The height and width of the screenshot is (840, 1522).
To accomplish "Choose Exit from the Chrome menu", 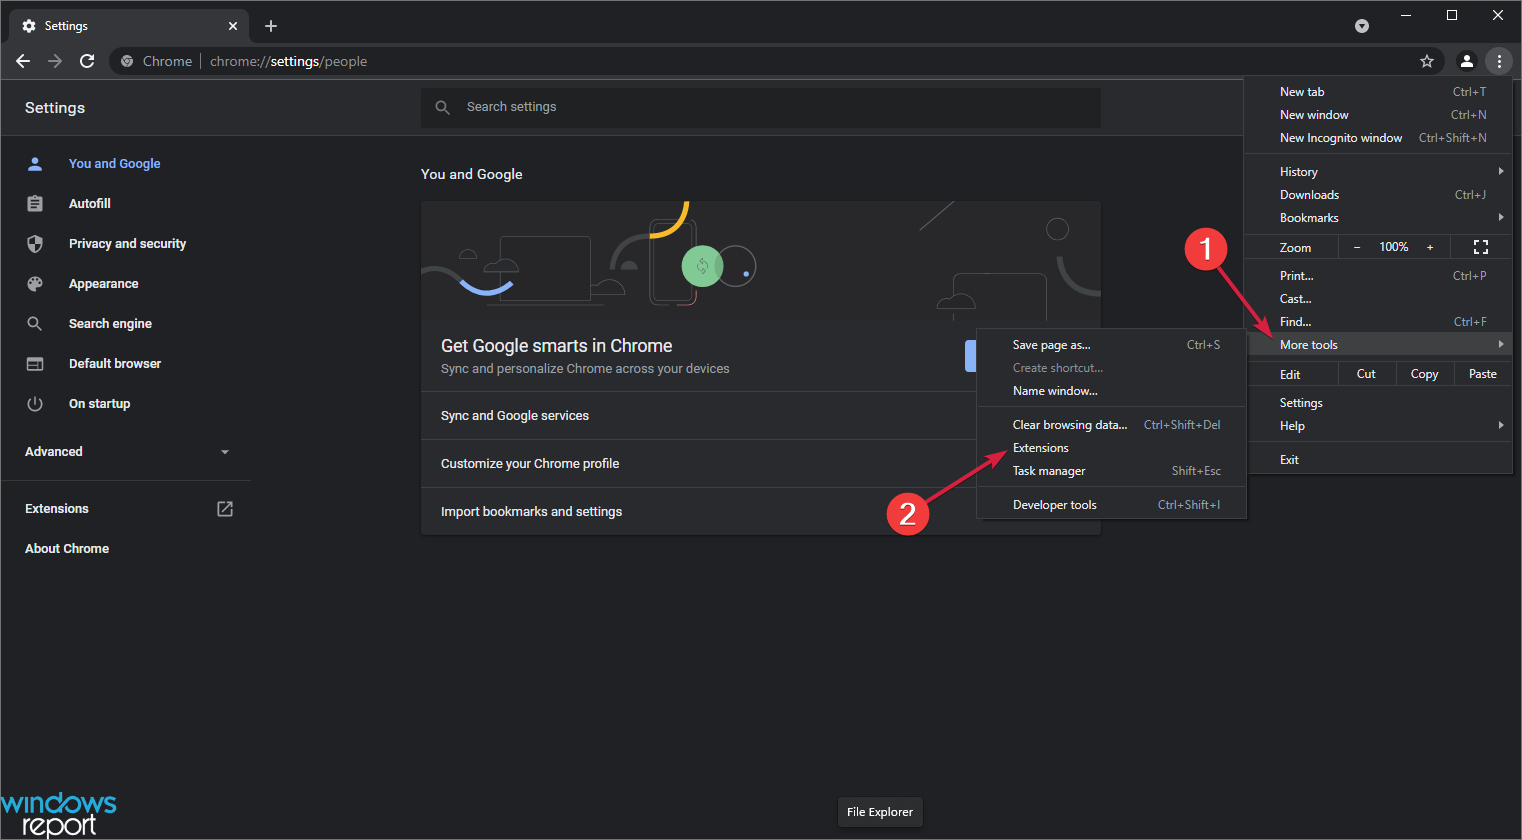I will 1380,460.
